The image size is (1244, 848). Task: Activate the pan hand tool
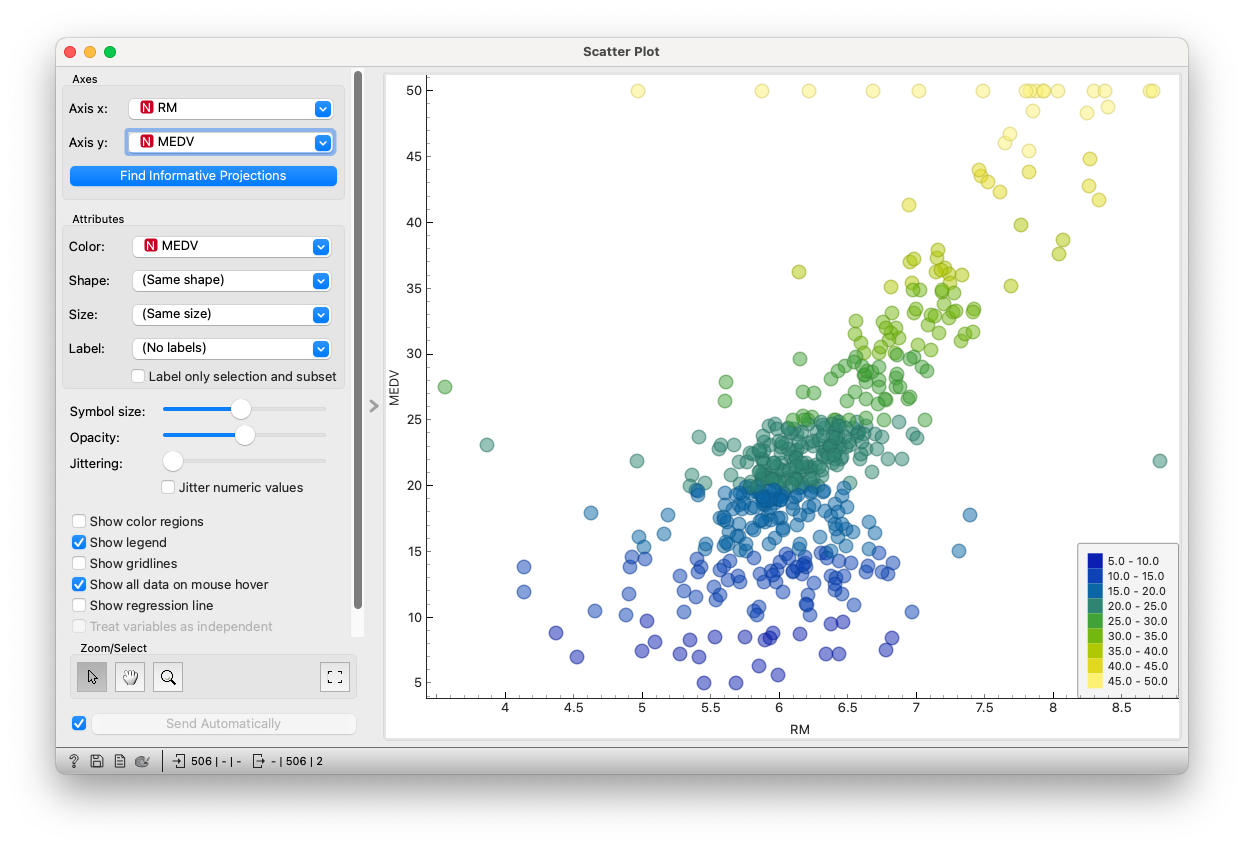click(130, 677)
